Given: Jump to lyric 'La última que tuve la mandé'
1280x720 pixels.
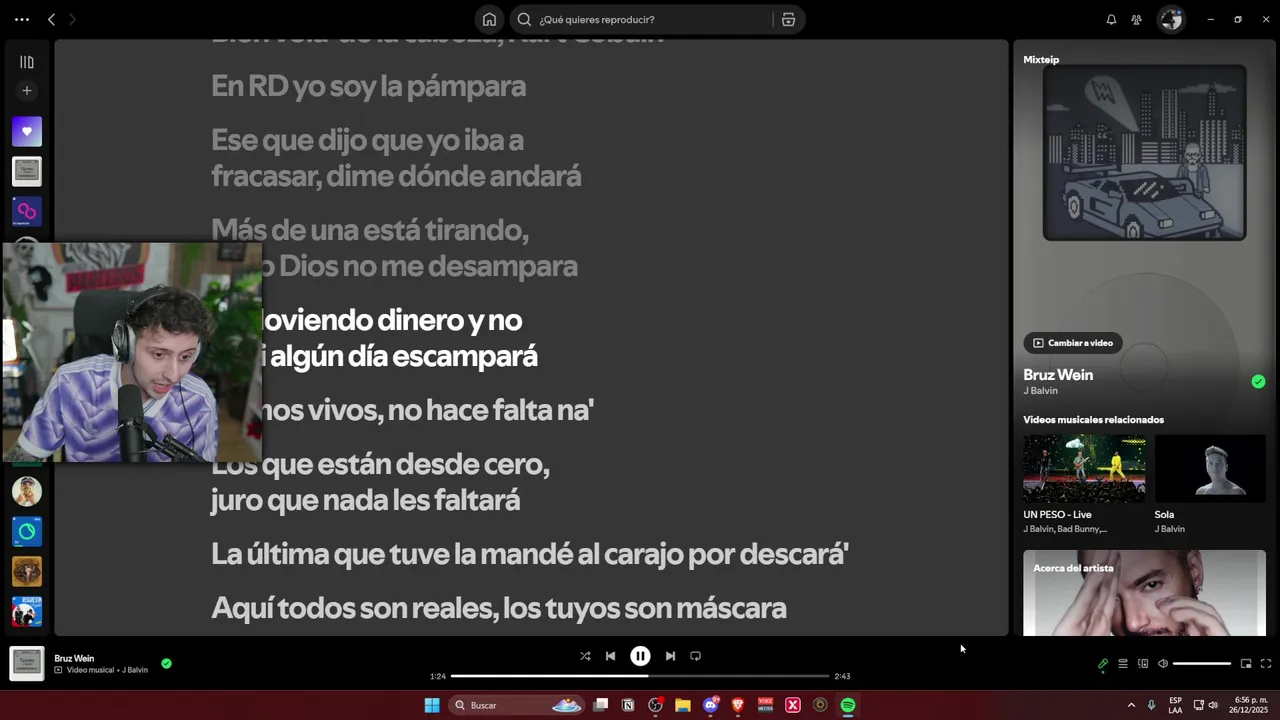Looking at the screenshot, I should [529, 554].
